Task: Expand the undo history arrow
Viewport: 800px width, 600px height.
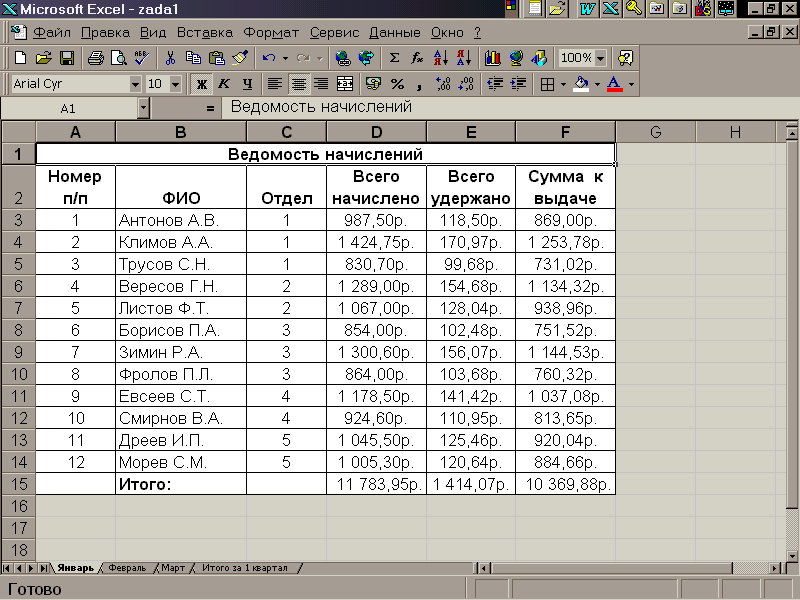Action: pyautogui.click(x=285, y=58)
